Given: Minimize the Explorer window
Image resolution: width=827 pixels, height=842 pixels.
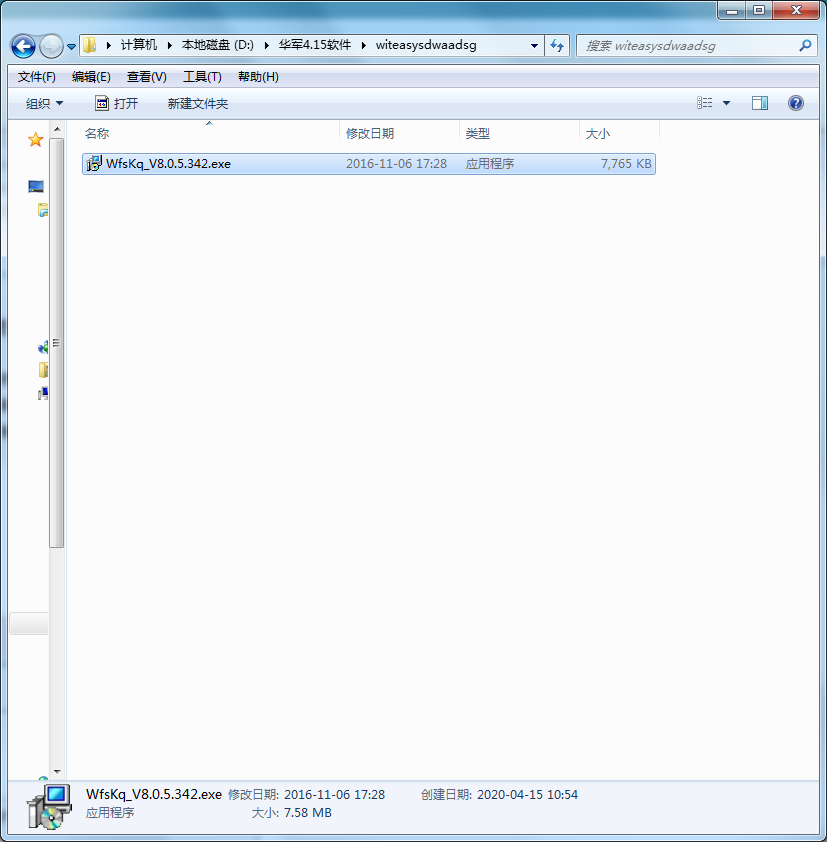Looking at the screenshot, I should (x=731, y=10).
